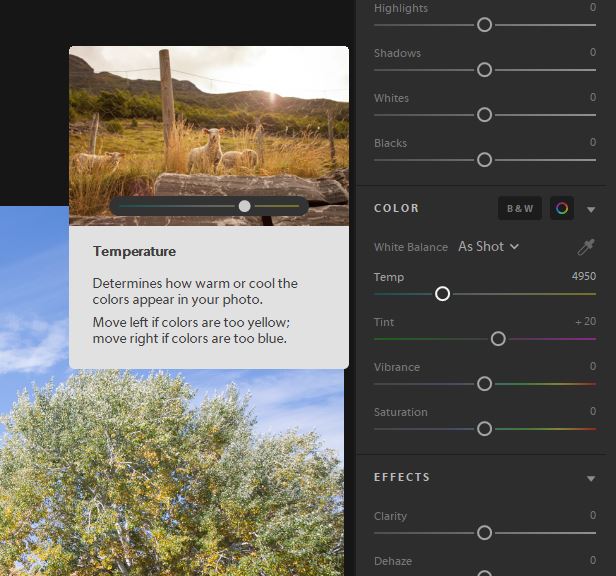Click the White Balance label
The height and width of the screenshot is (576, 616).
tap(411, 247)
